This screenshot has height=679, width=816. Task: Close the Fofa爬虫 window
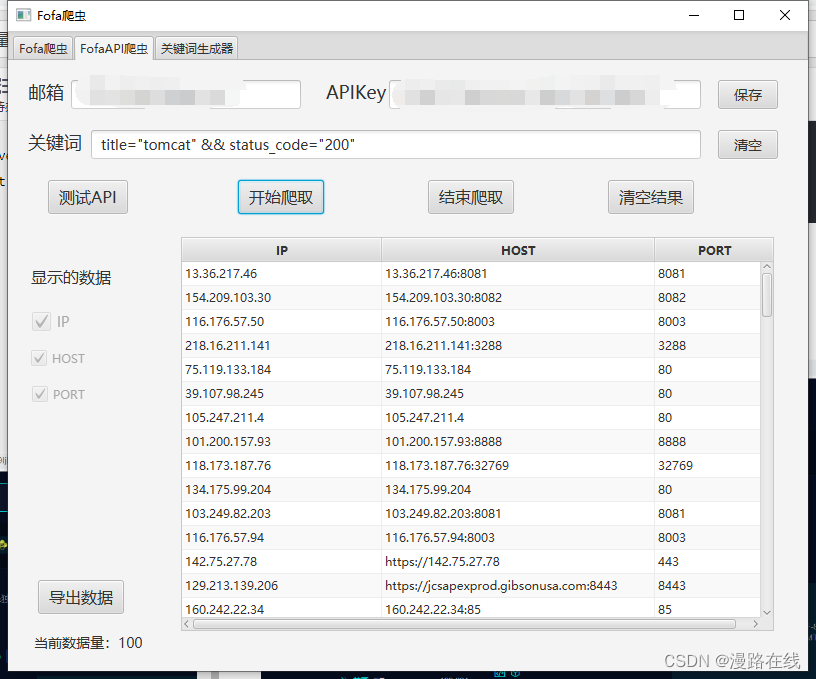coord(785,15)
